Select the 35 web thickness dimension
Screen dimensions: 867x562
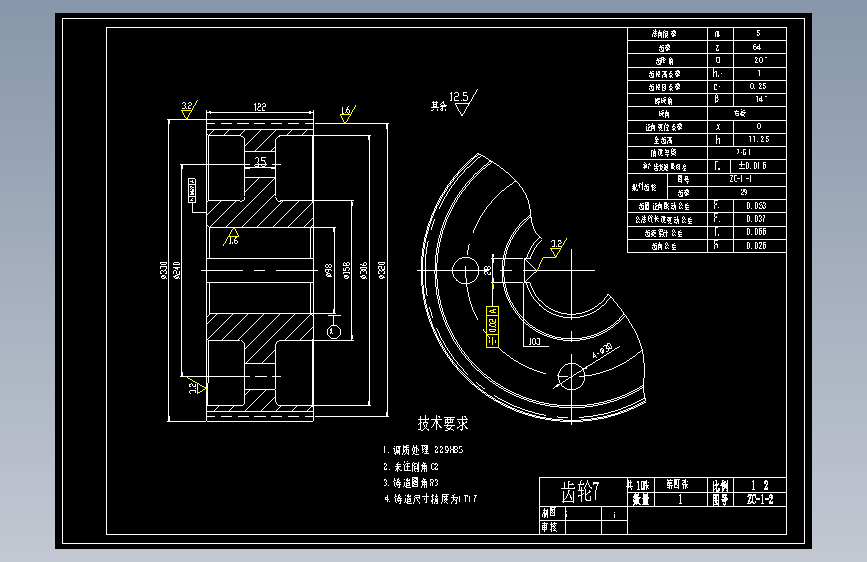260,161
